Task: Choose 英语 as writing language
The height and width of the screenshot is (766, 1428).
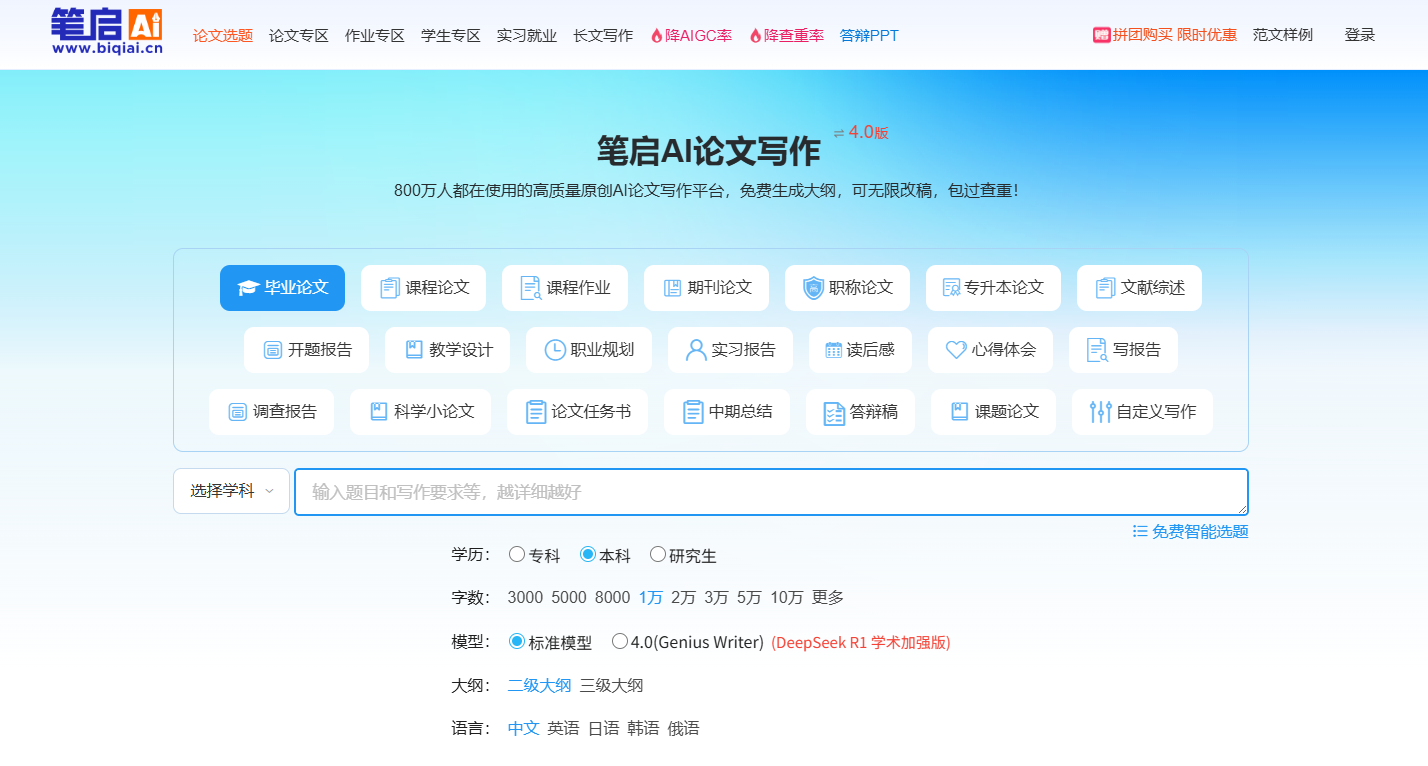Action: coord(564,729)
